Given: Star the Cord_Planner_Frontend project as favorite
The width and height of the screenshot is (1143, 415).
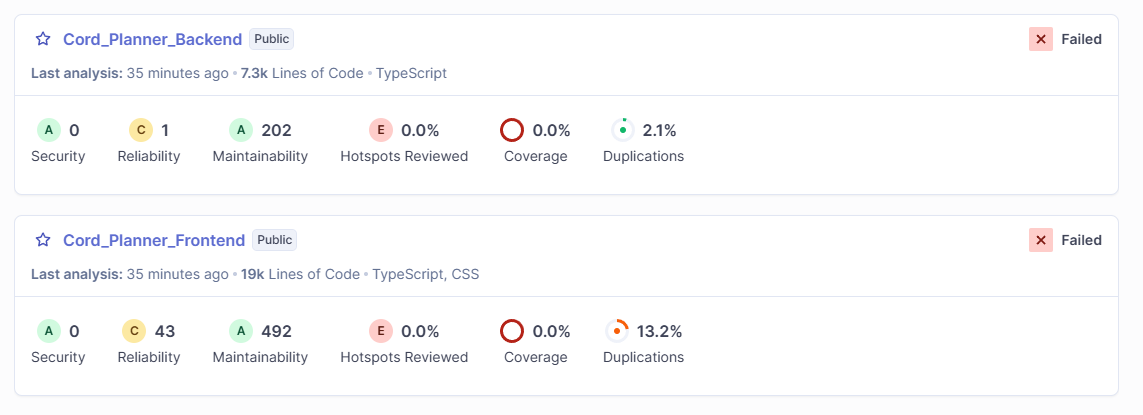Looking at the screenshot, I should (43, 240).
